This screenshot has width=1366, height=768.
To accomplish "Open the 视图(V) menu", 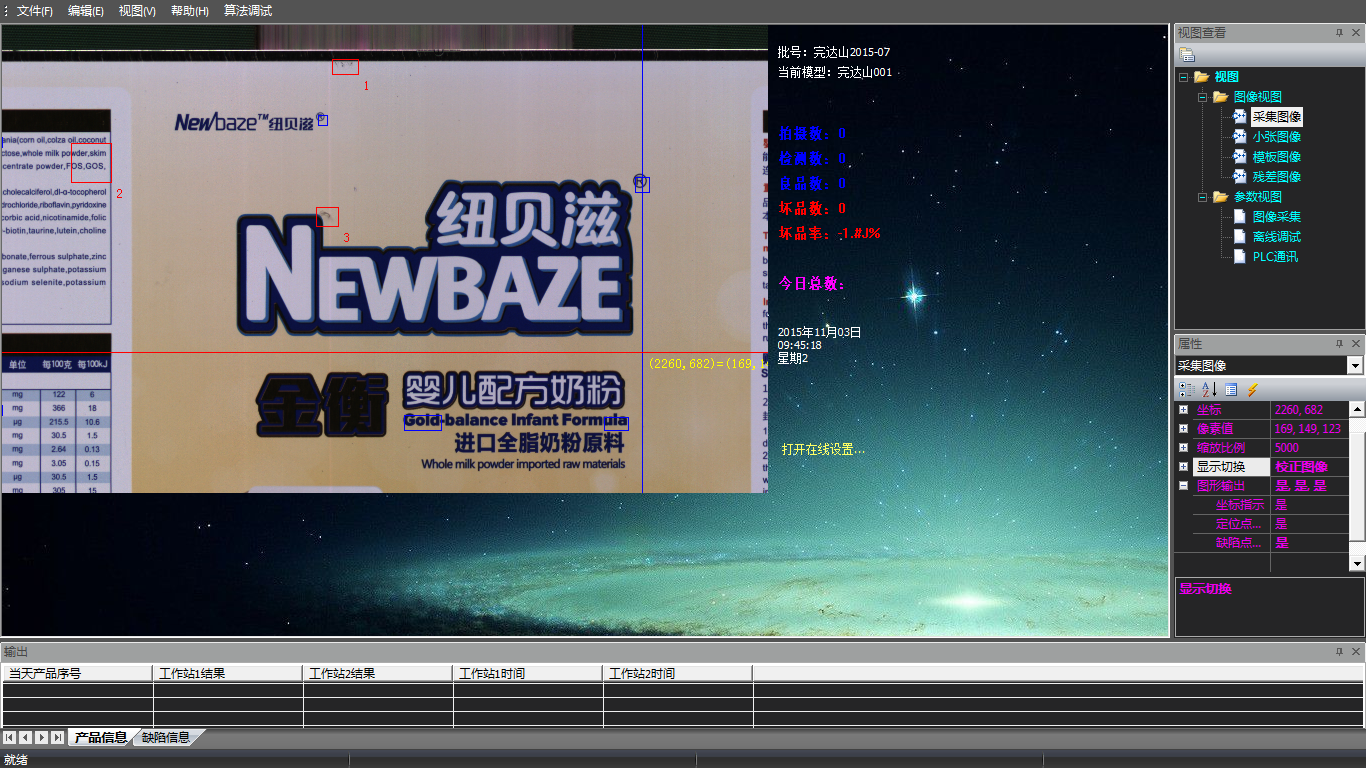I will tap(137, 11).
